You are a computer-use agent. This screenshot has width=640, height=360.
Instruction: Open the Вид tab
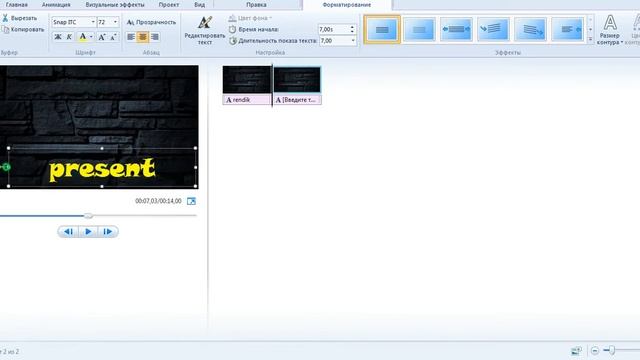click(200, 5)
